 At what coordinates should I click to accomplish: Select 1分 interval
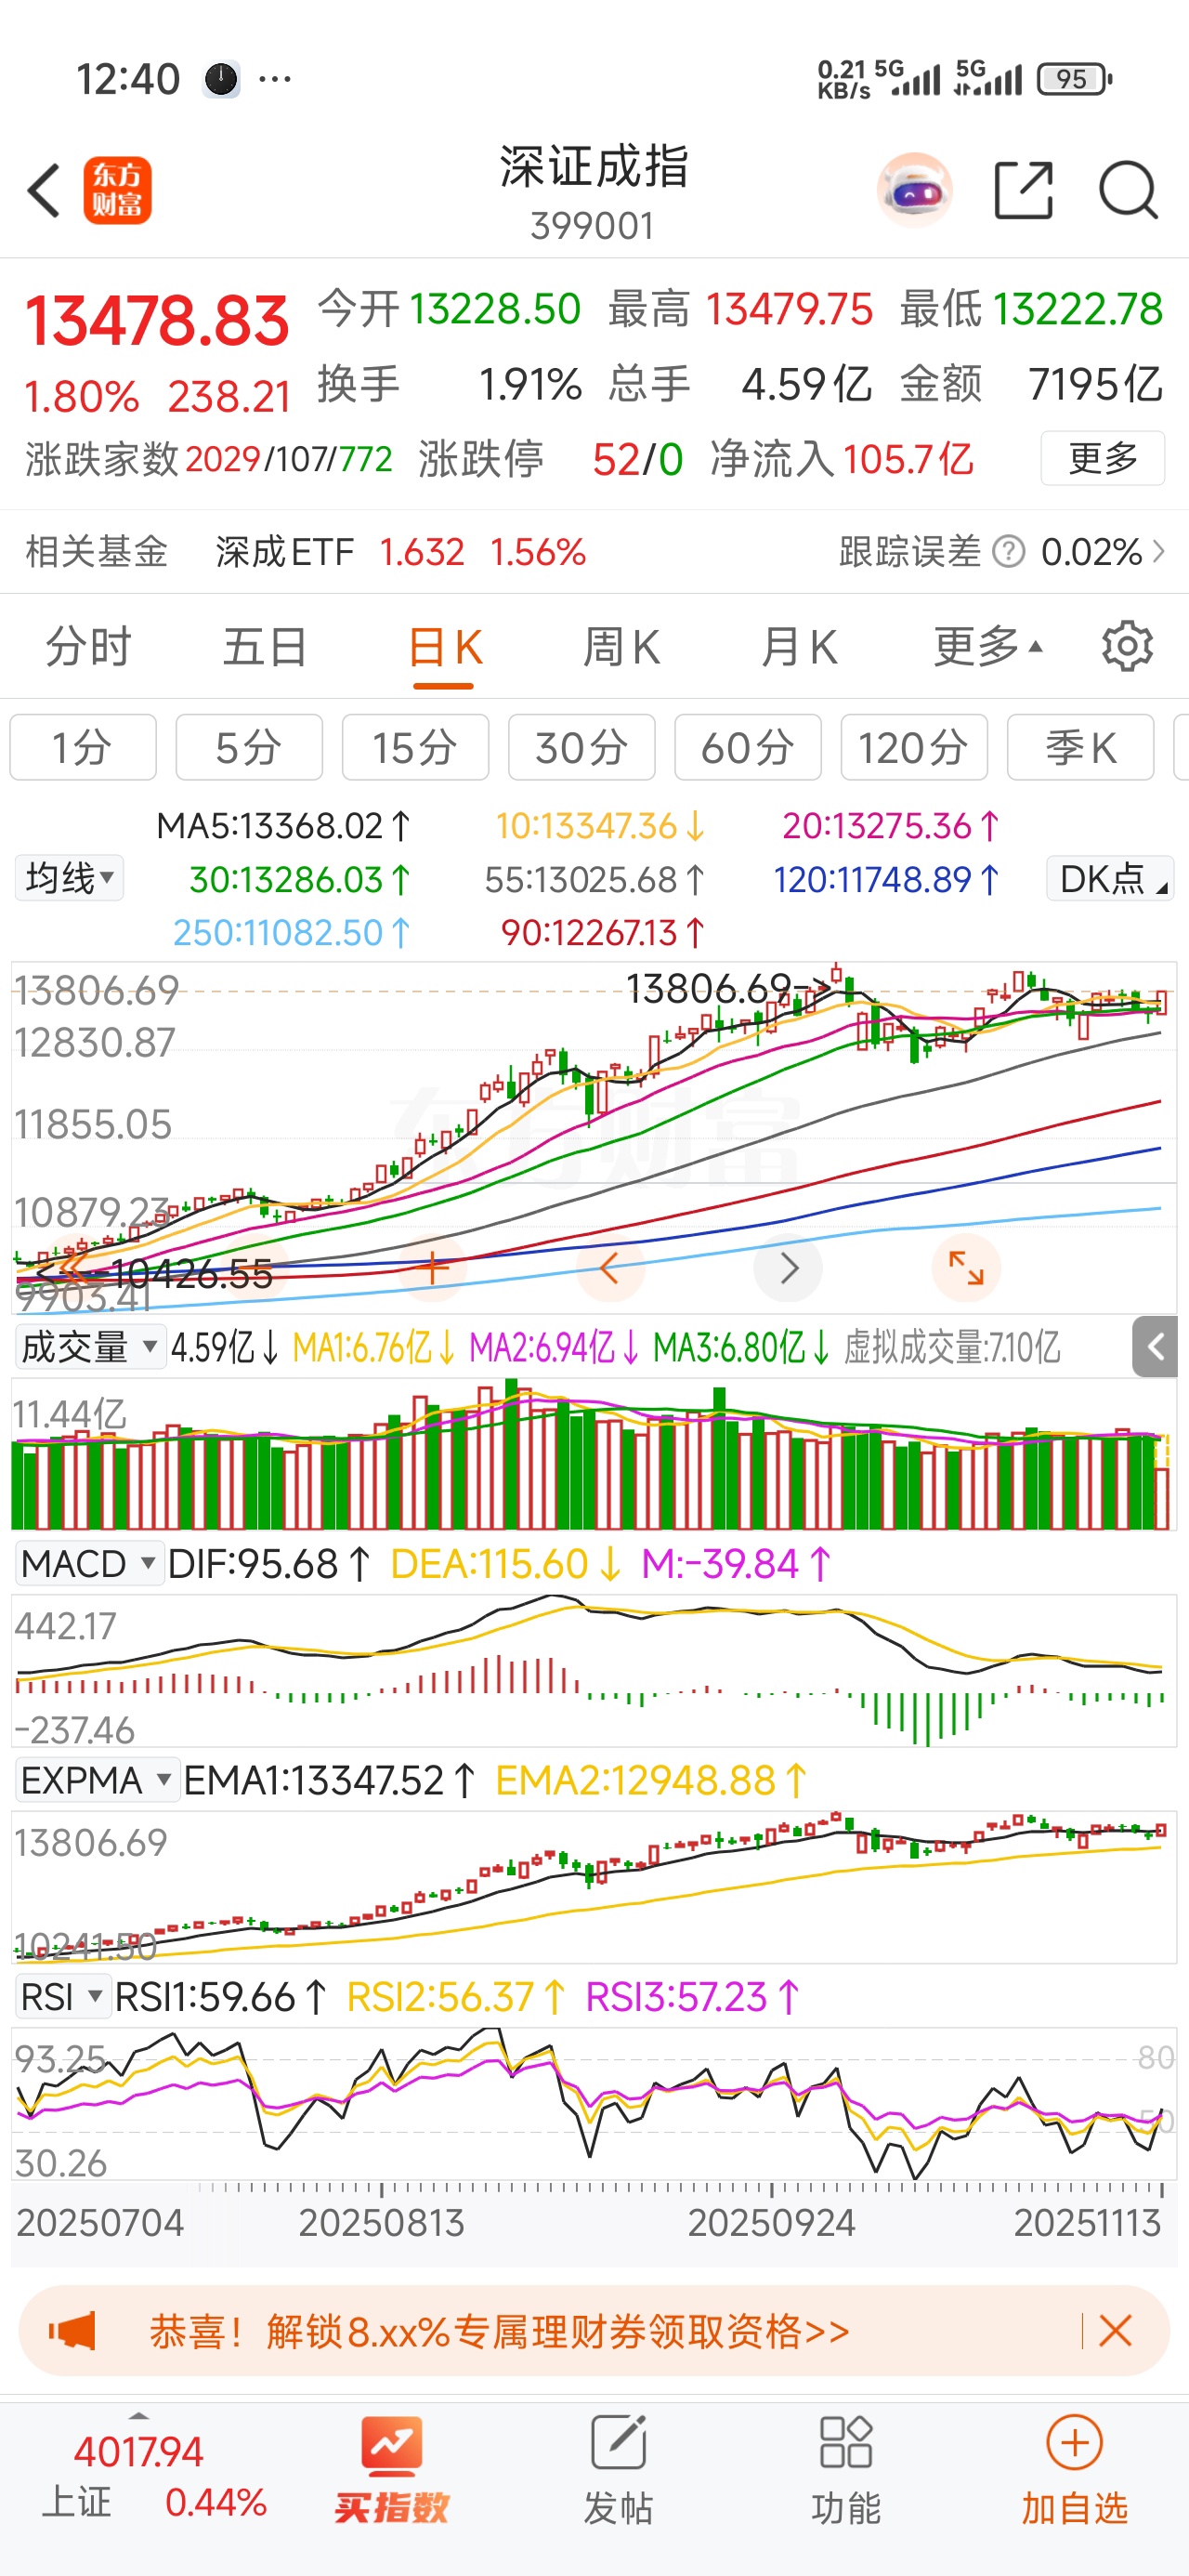coord(83,747)
